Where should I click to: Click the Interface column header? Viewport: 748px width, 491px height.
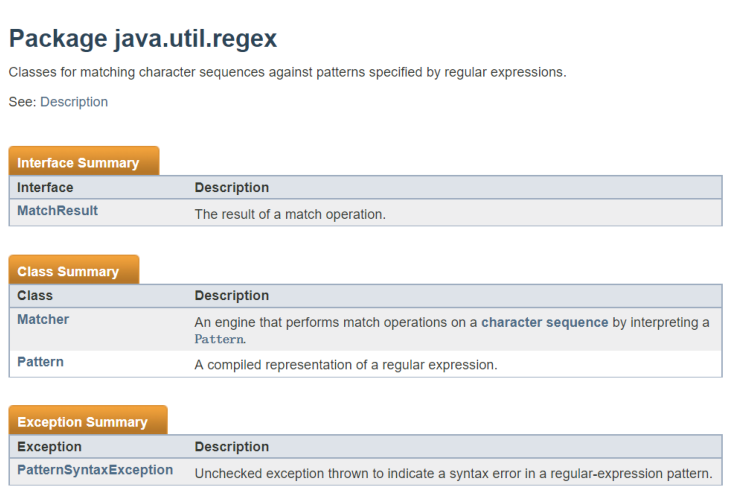(45, 187)
